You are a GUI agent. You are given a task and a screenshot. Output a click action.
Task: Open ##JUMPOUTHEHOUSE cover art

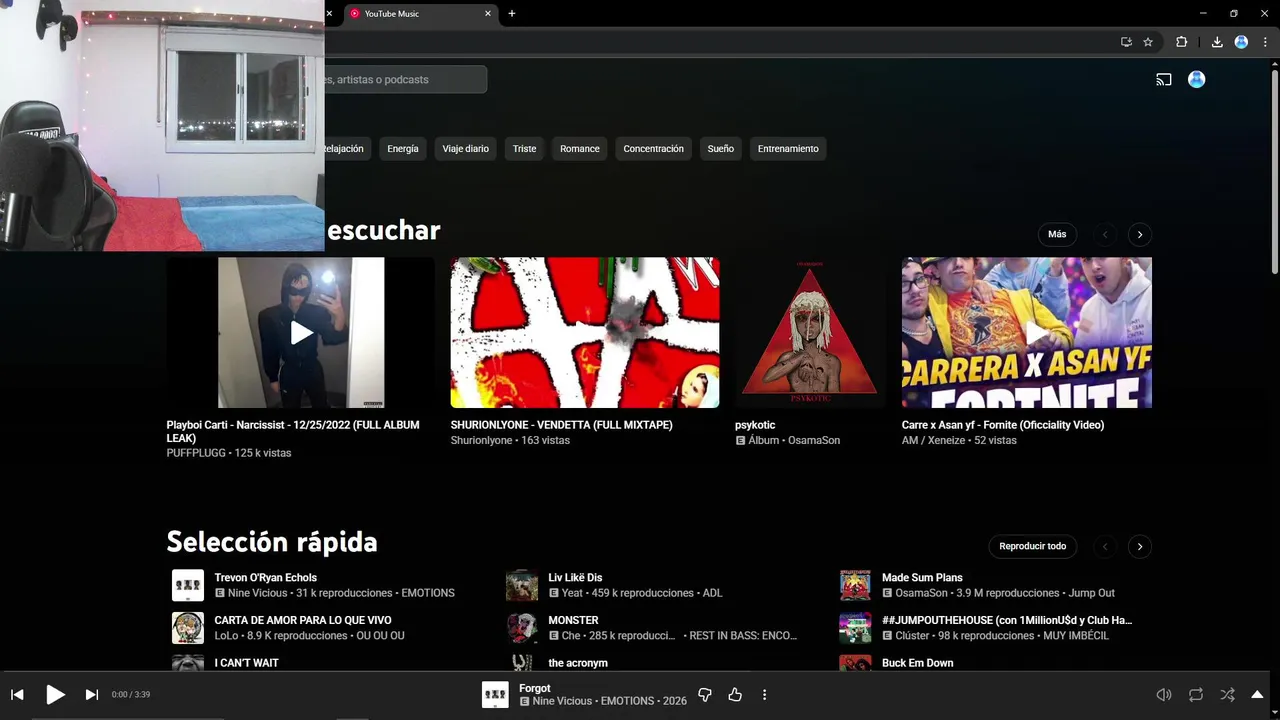[x=855, y=628]
